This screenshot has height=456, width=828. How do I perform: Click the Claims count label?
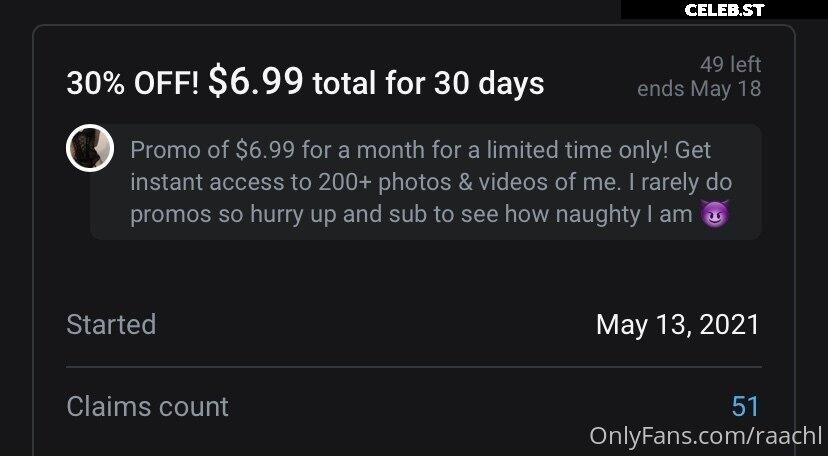tap(148, 406)
